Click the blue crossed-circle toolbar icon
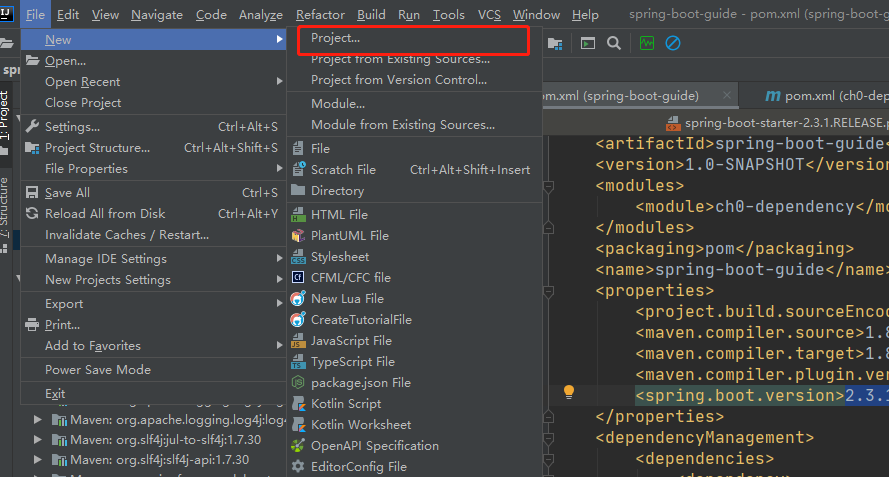 [x=673, y=43]
